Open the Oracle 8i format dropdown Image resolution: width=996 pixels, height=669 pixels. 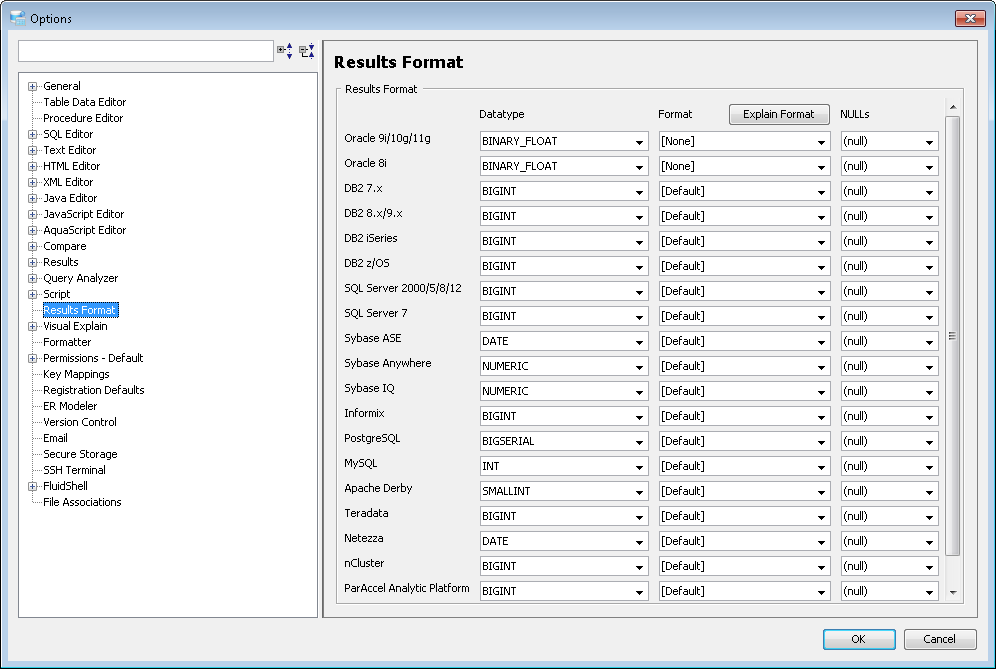click(x=744, y=166)
